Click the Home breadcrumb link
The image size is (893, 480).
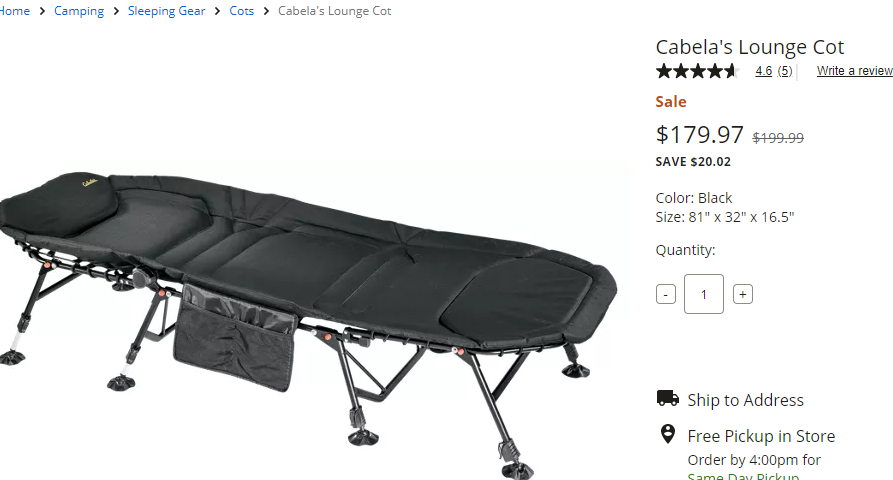14,11
